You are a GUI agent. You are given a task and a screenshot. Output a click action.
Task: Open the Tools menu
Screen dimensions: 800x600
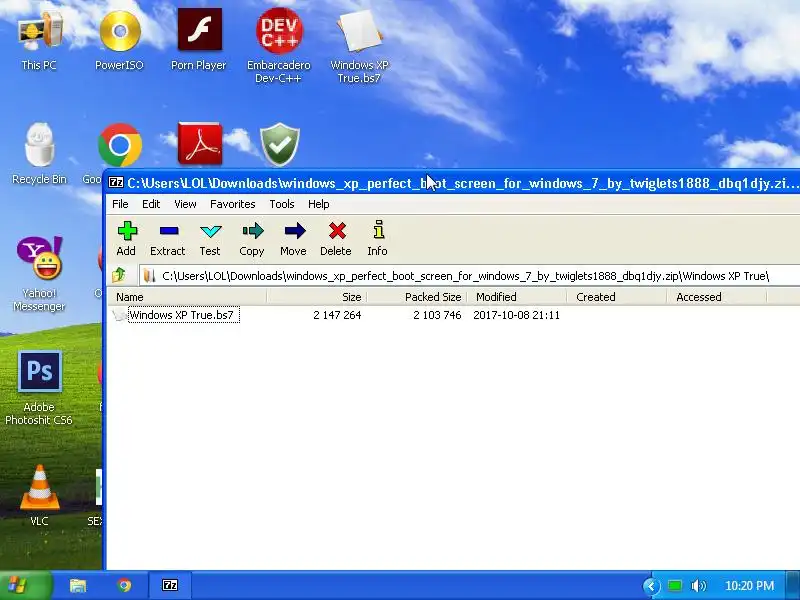tap(282, 204)
